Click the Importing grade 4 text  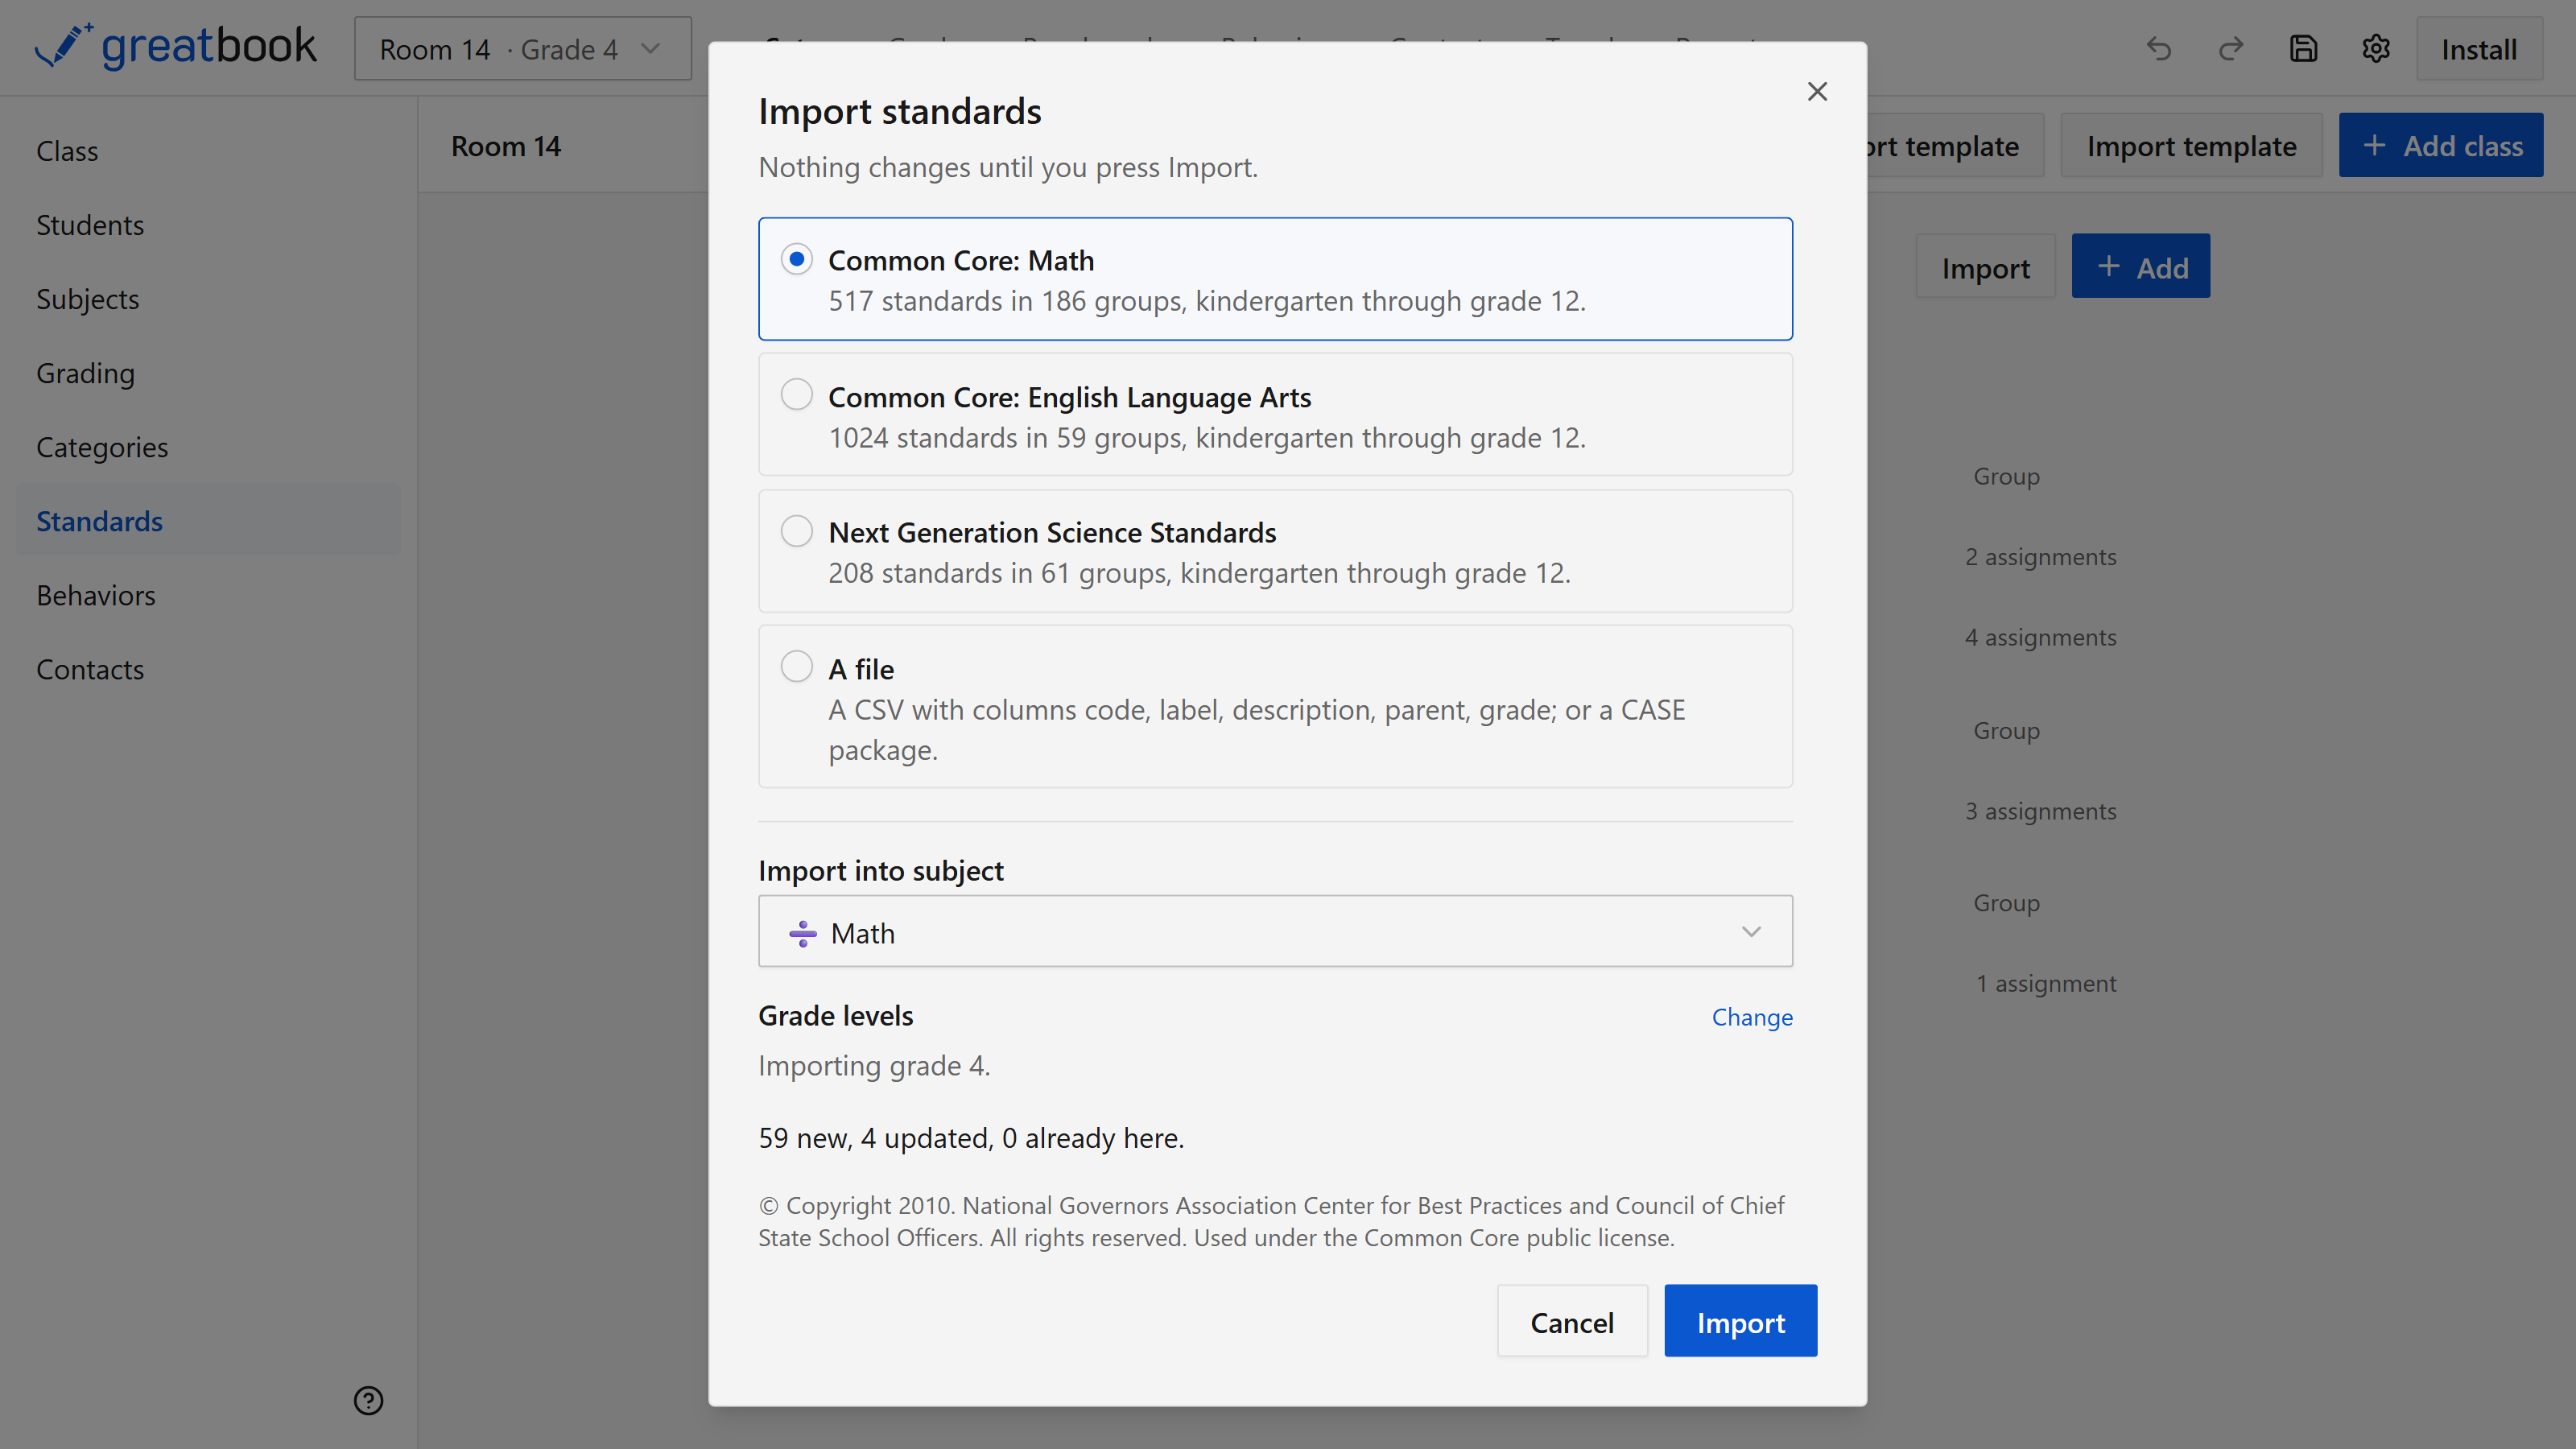coord(874,1066)
